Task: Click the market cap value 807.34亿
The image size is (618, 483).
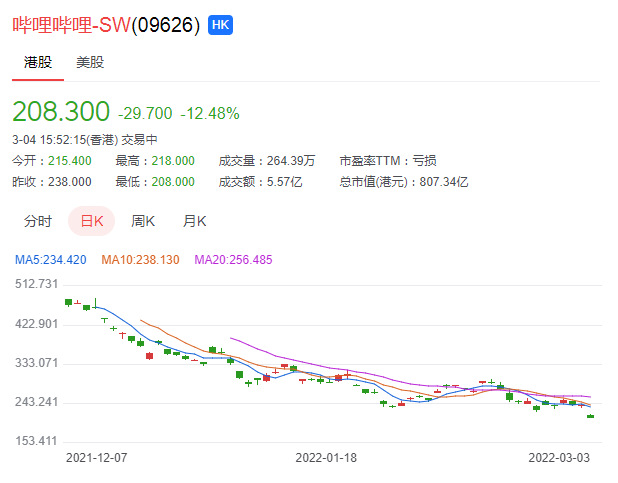Action: (444, 182)
